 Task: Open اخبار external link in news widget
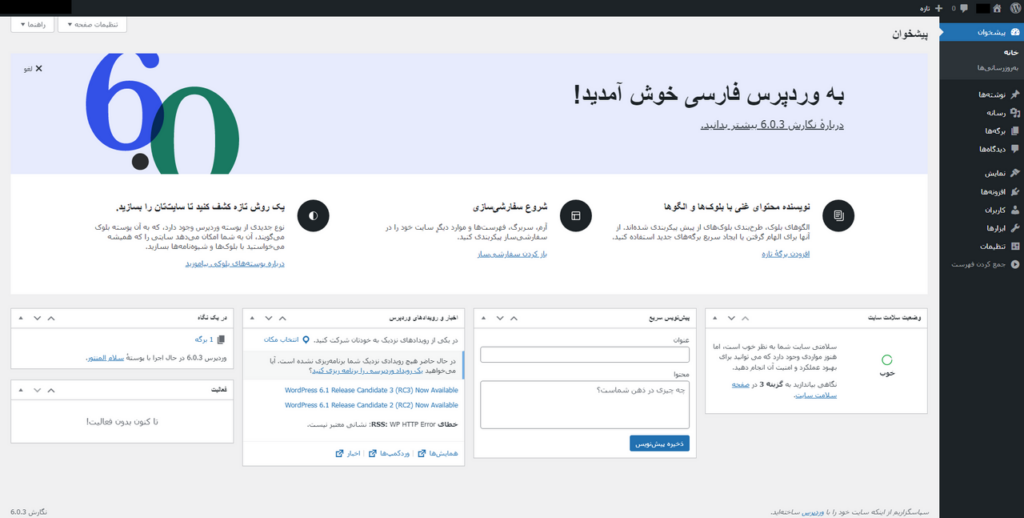point(348,453)
